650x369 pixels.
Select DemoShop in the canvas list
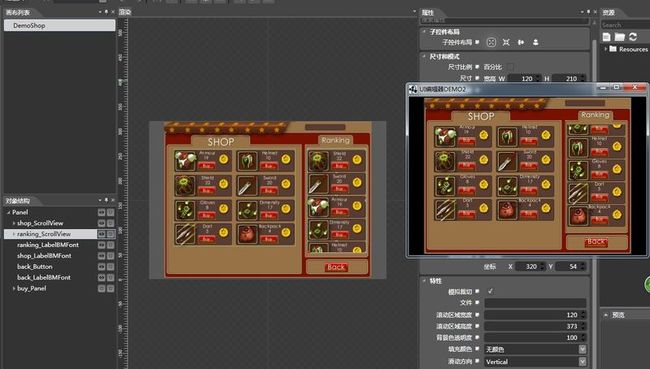pyautogui.click(x=60, y=25)
